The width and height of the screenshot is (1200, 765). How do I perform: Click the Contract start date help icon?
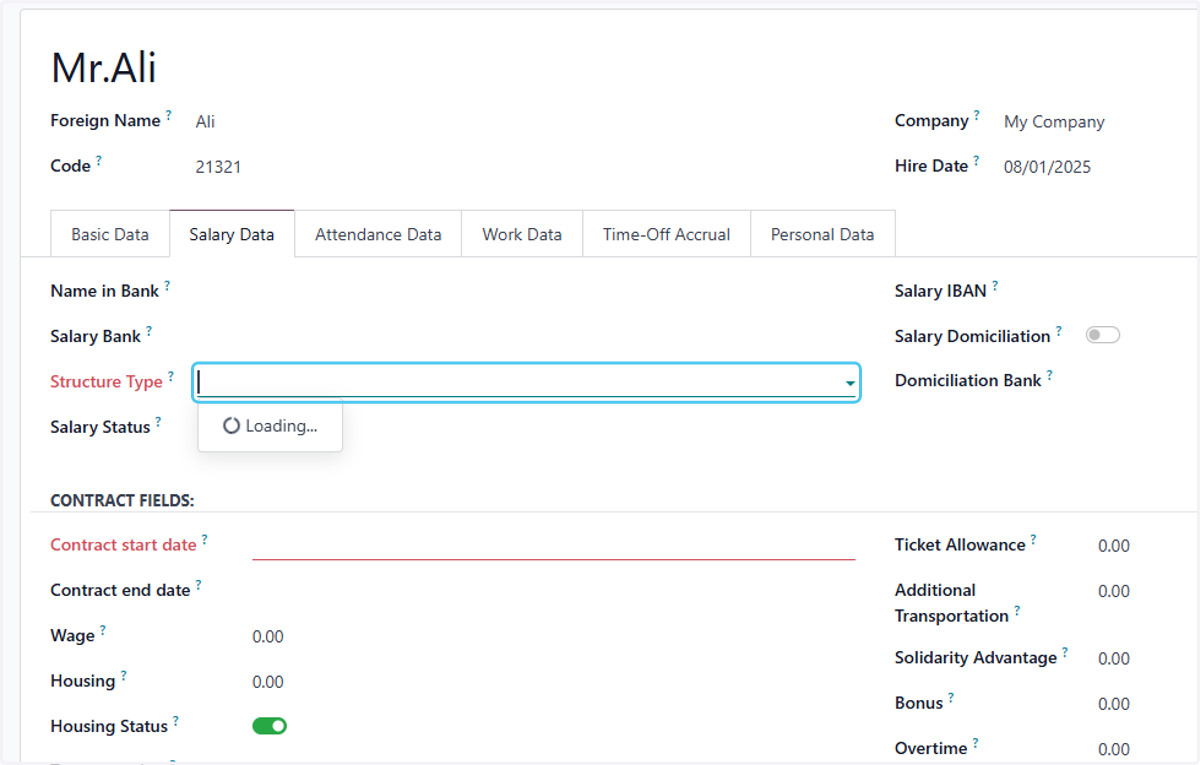204,540
